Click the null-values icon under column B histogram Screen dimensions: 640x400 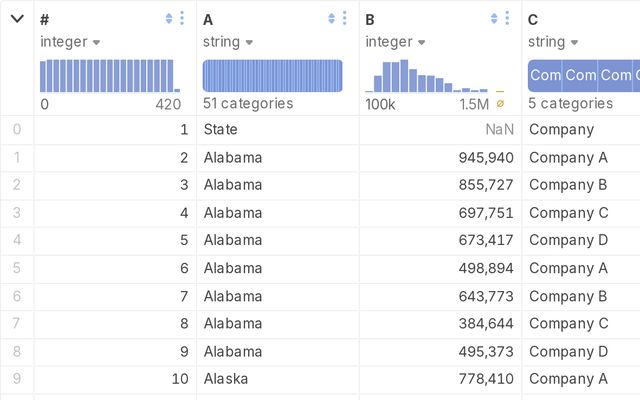click(500, 103)
